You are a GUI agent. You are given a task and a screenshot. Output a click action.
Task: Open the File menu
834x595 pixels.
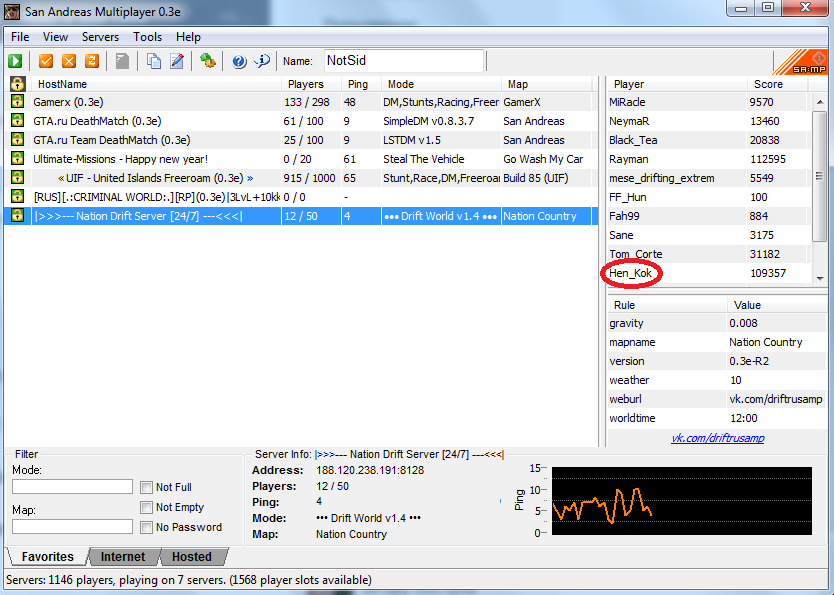point(20,37)
